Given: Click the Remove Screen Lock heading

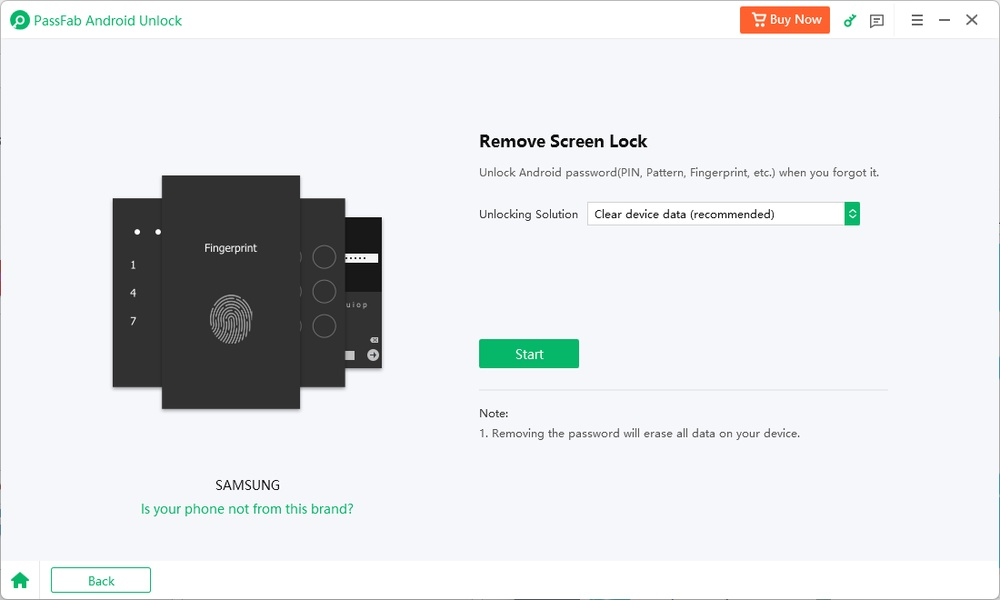Looking at the screenshot, I should (x=563, y=142).
